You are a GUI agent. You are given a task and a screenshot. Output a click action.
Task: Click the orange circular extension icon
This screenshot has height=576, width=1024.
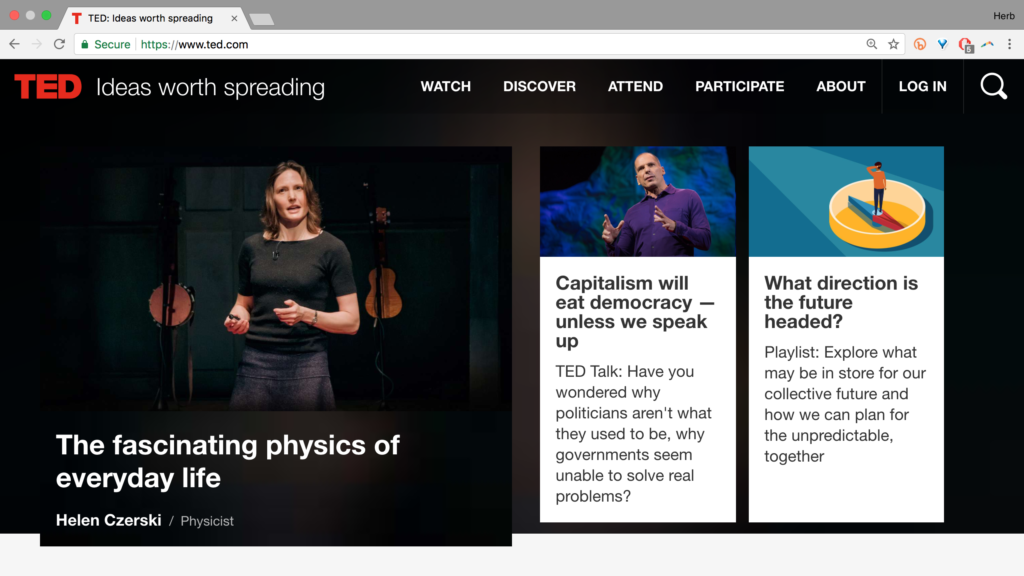pyautogui.click(x=920, y=44)
